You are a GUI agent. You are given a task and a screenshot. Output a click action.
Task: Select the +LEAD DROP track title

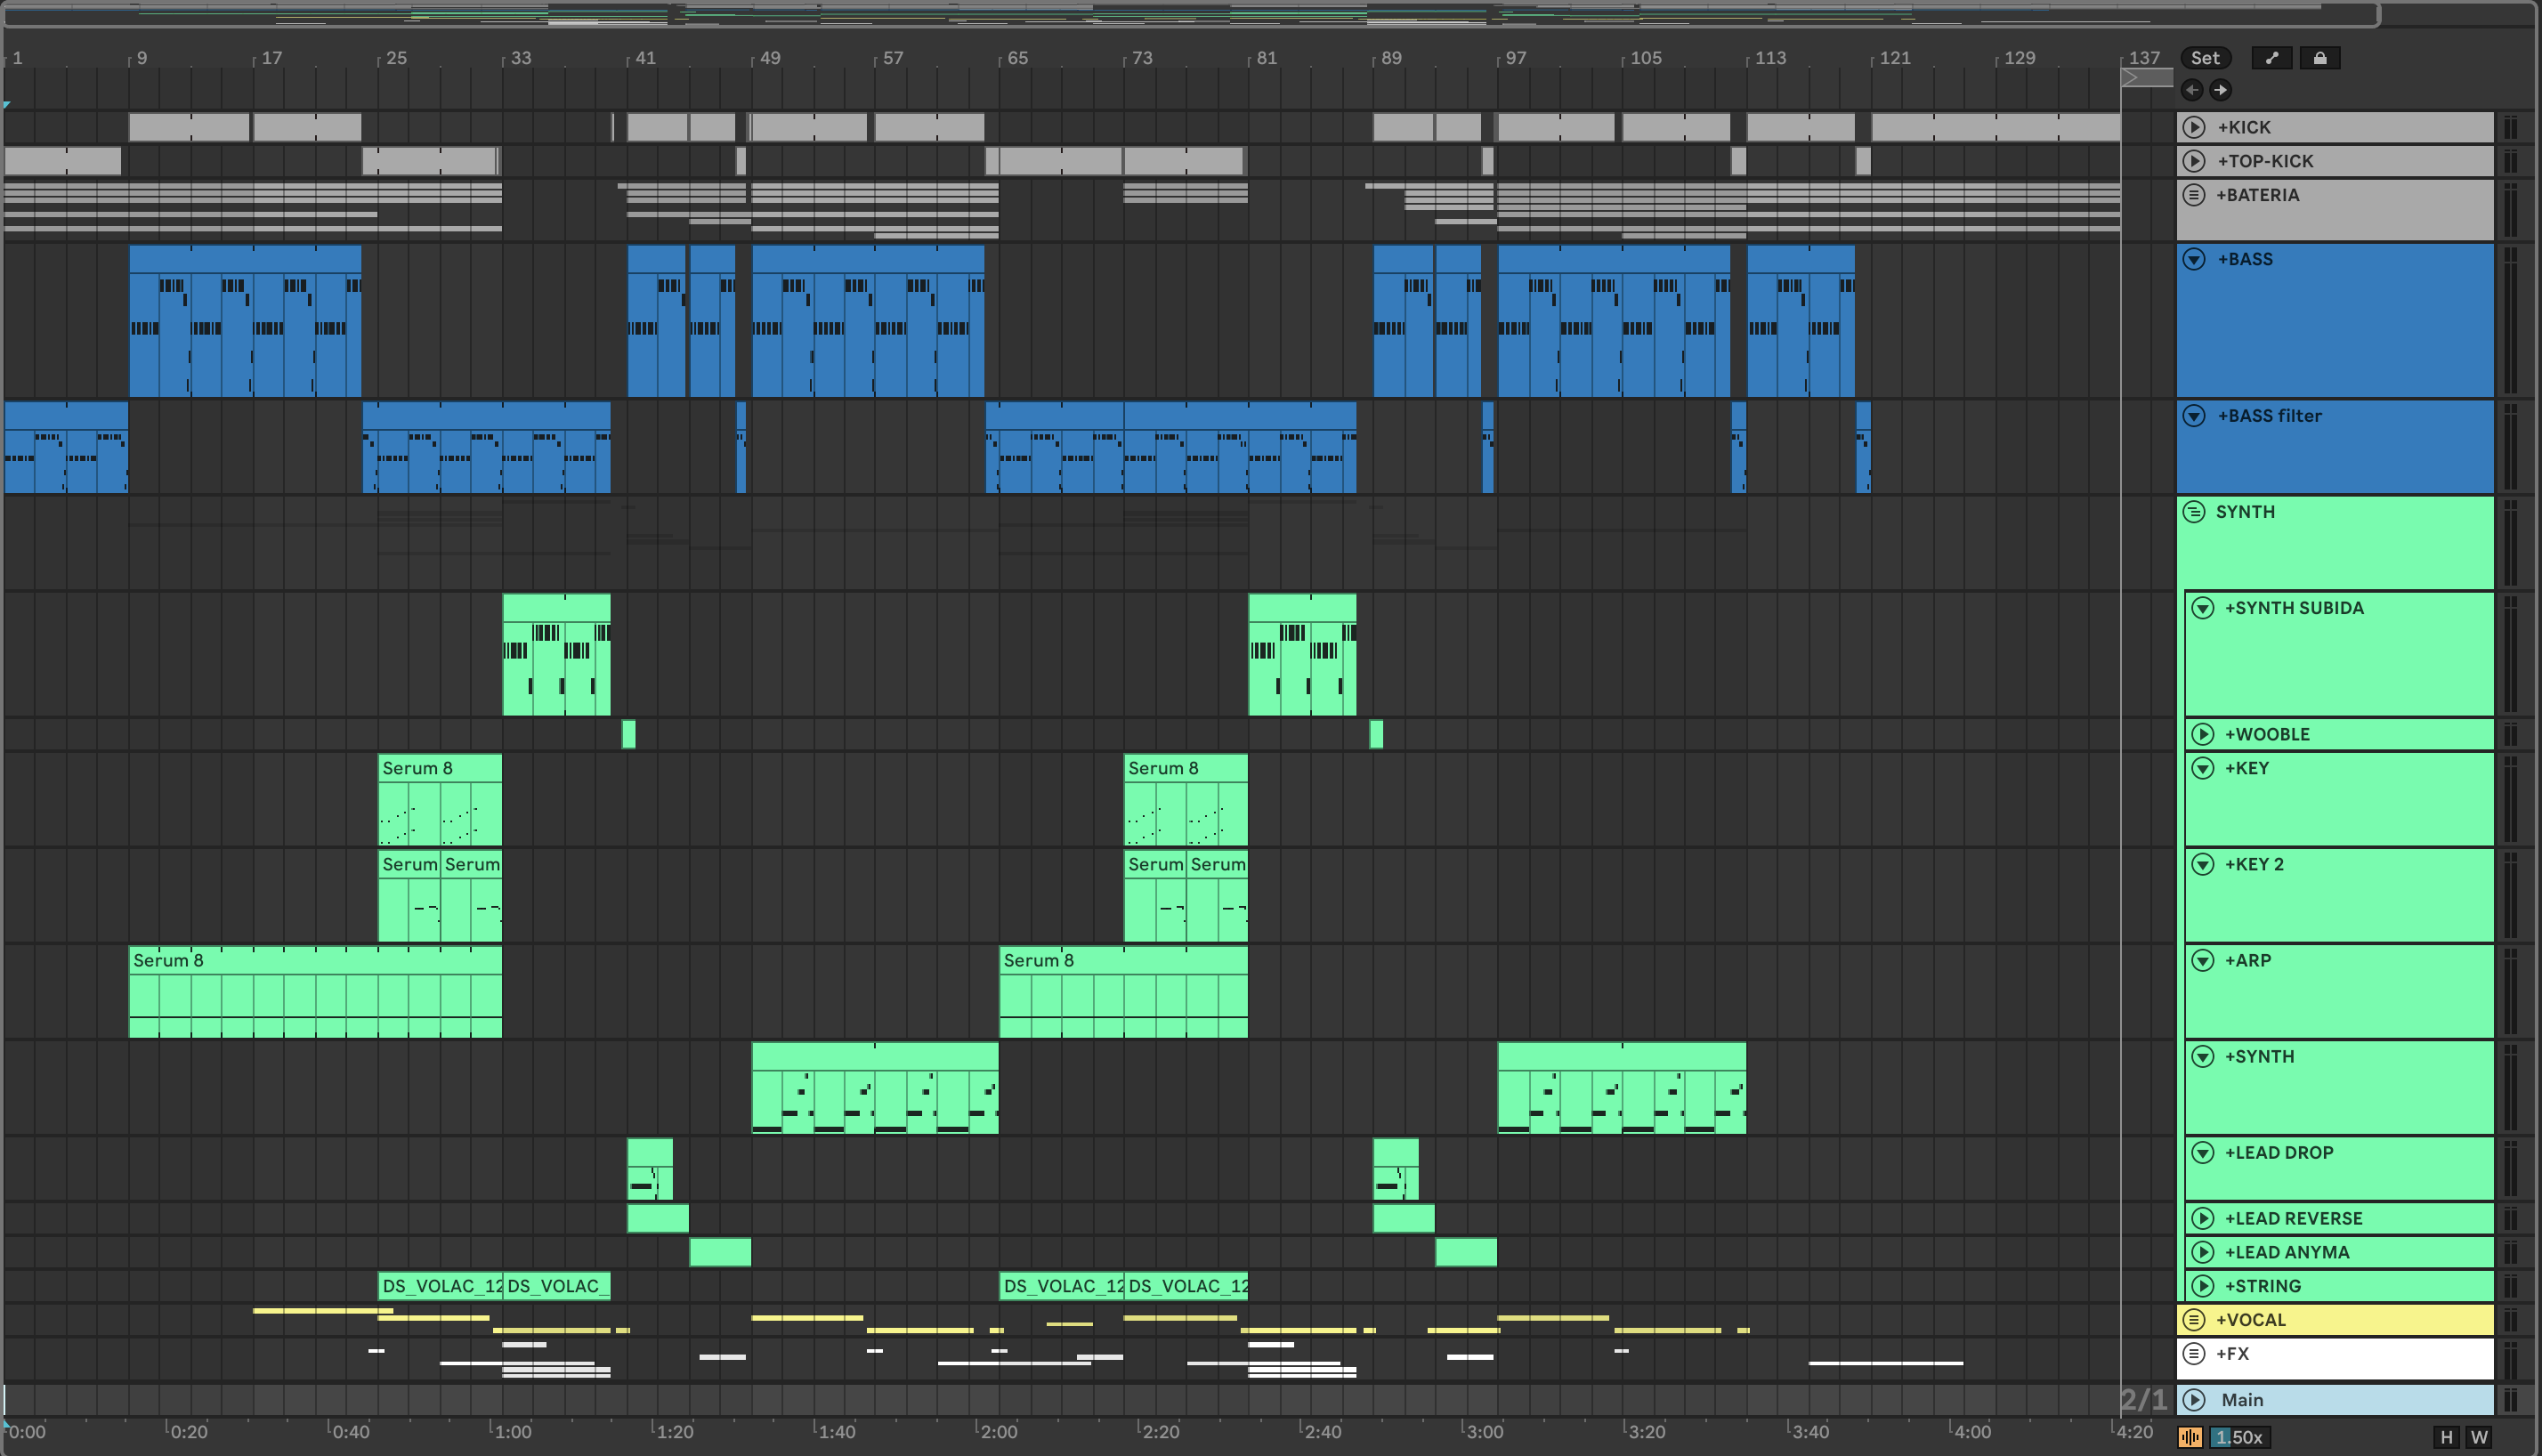(x=2279, y=1152)
